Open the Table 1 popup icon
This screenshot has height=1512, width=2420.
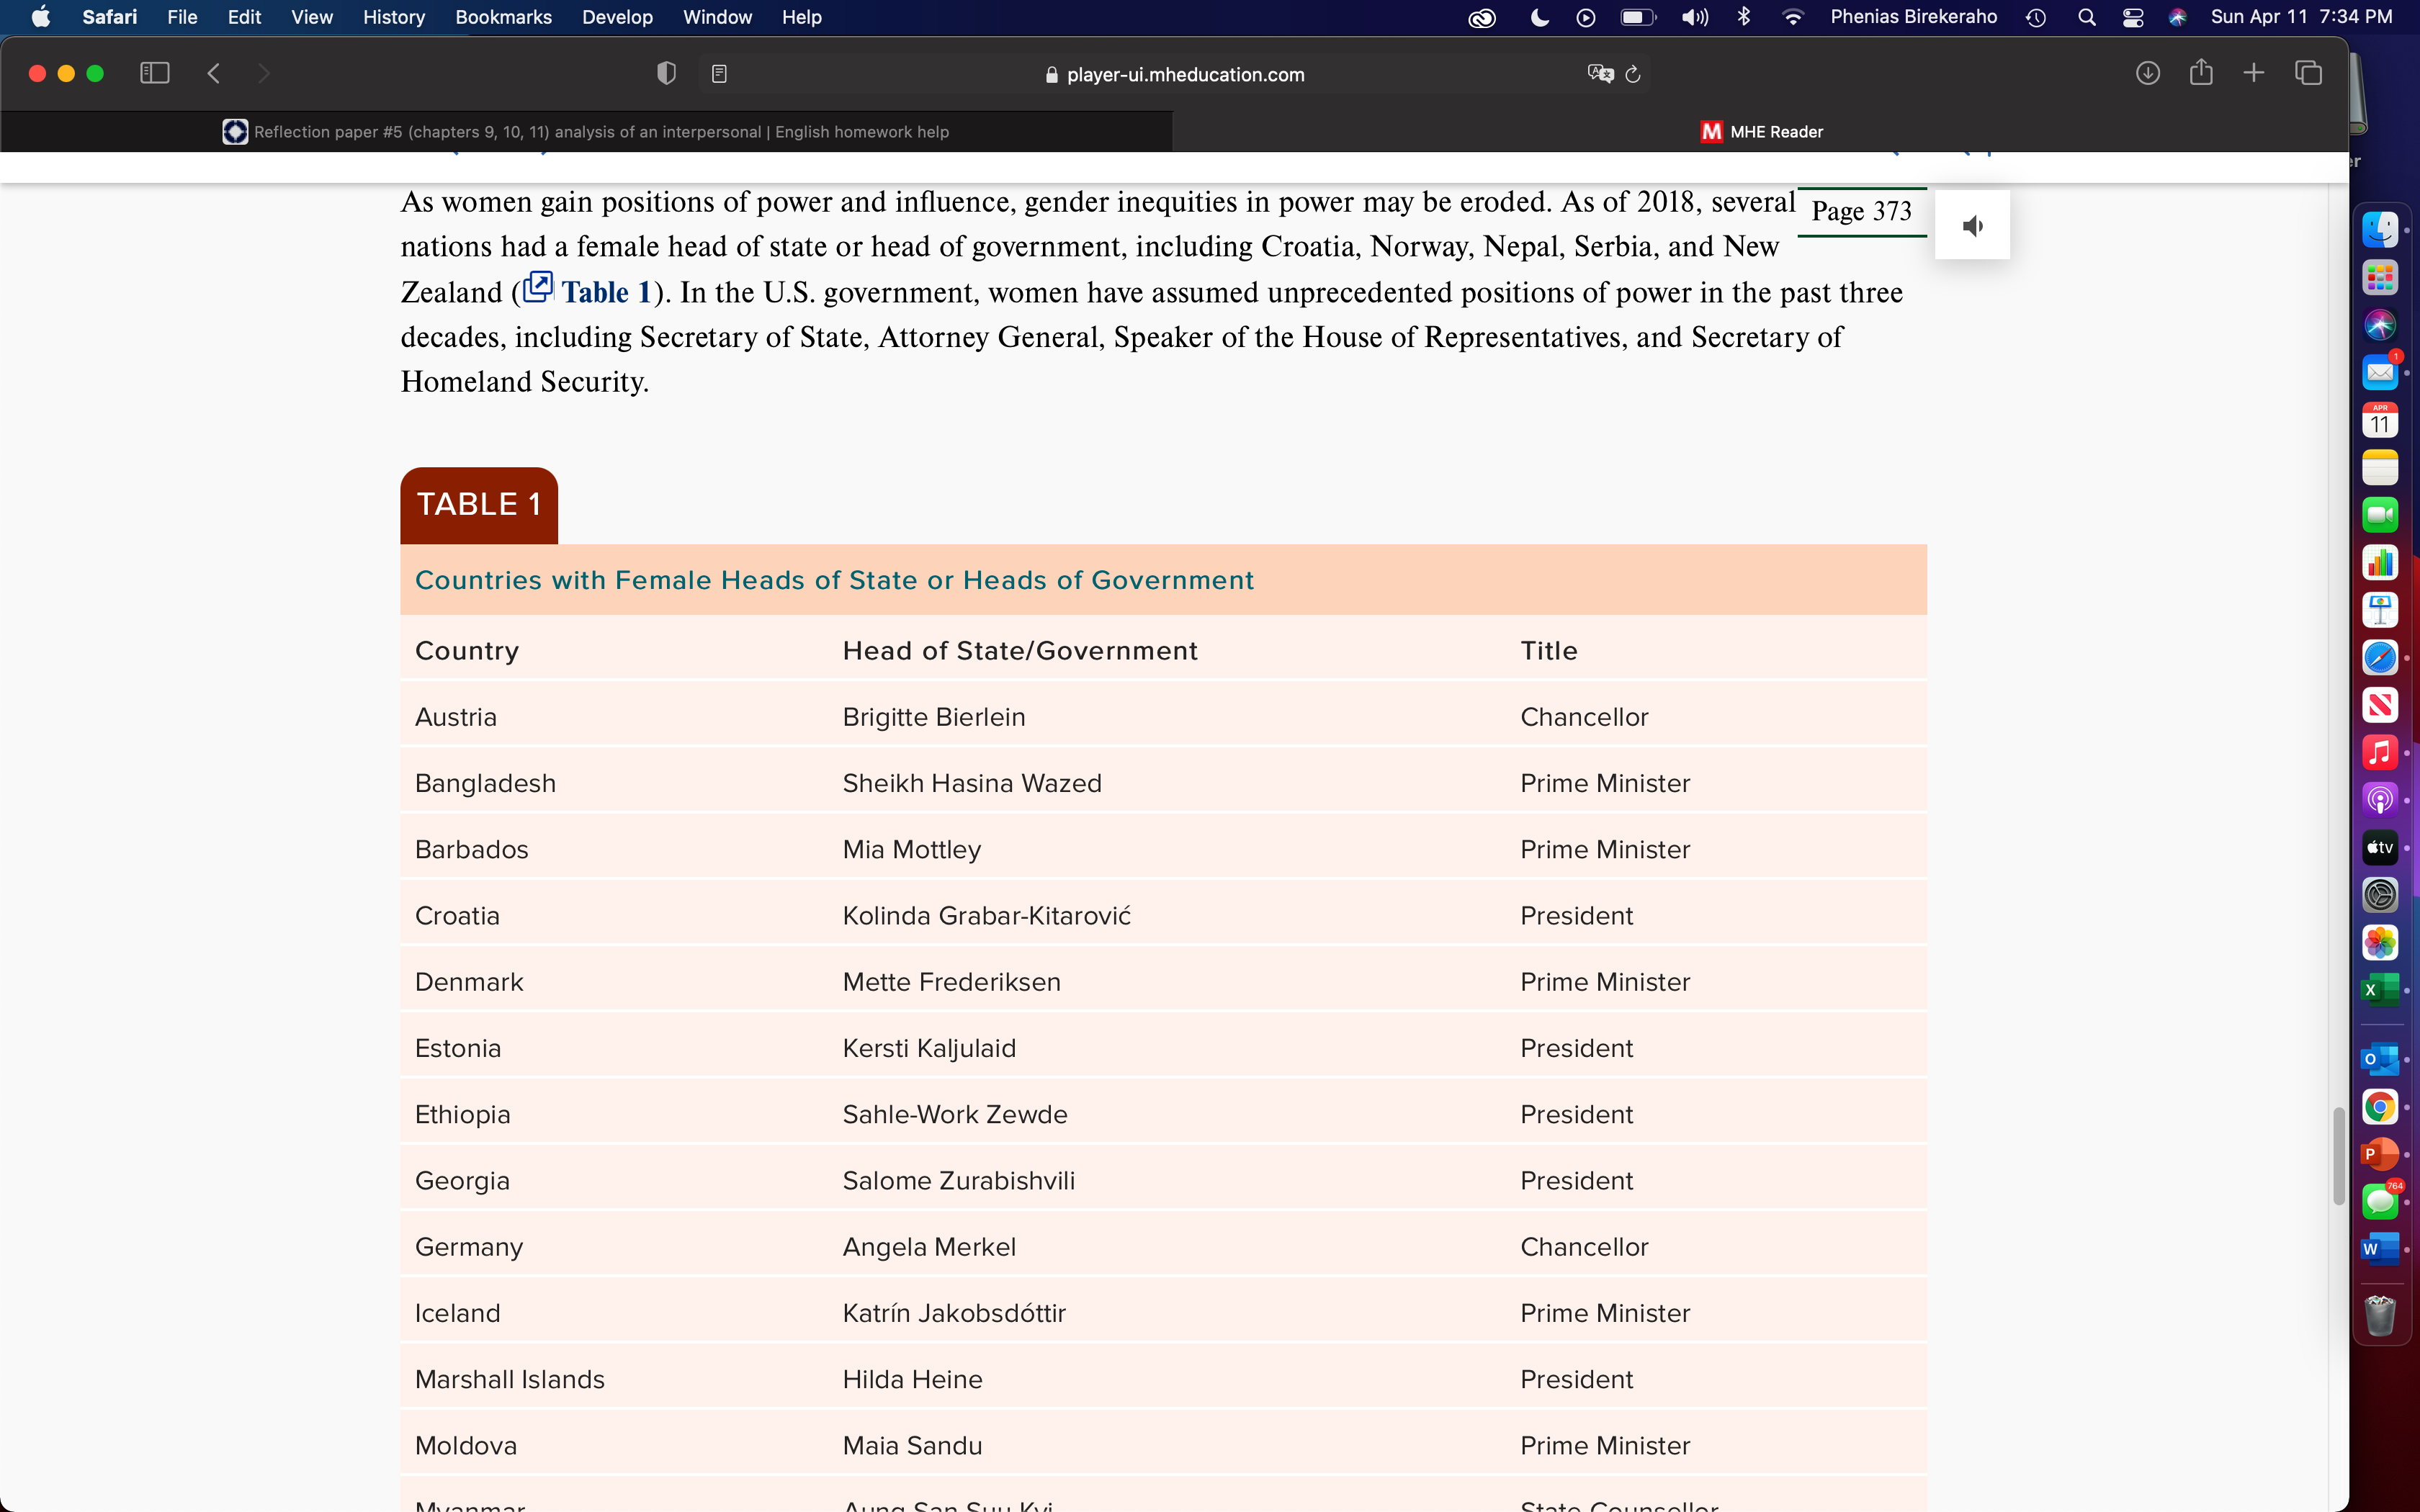click(537, 287)
